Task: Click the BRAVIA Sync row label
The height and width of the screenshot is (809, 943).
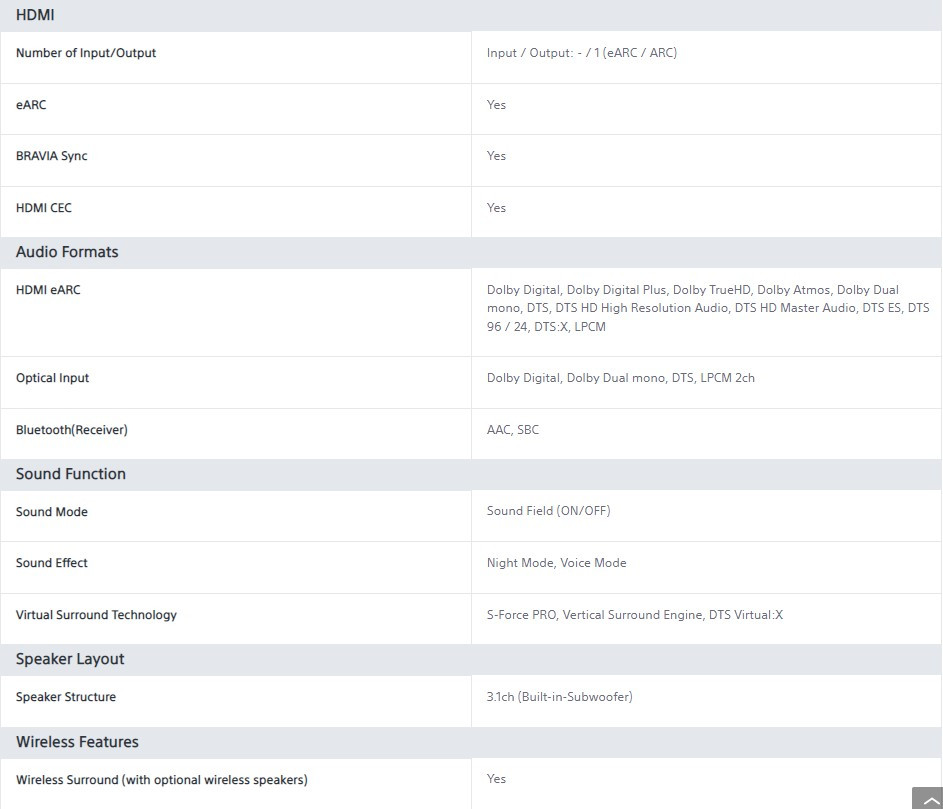Action: click(52, 156)
